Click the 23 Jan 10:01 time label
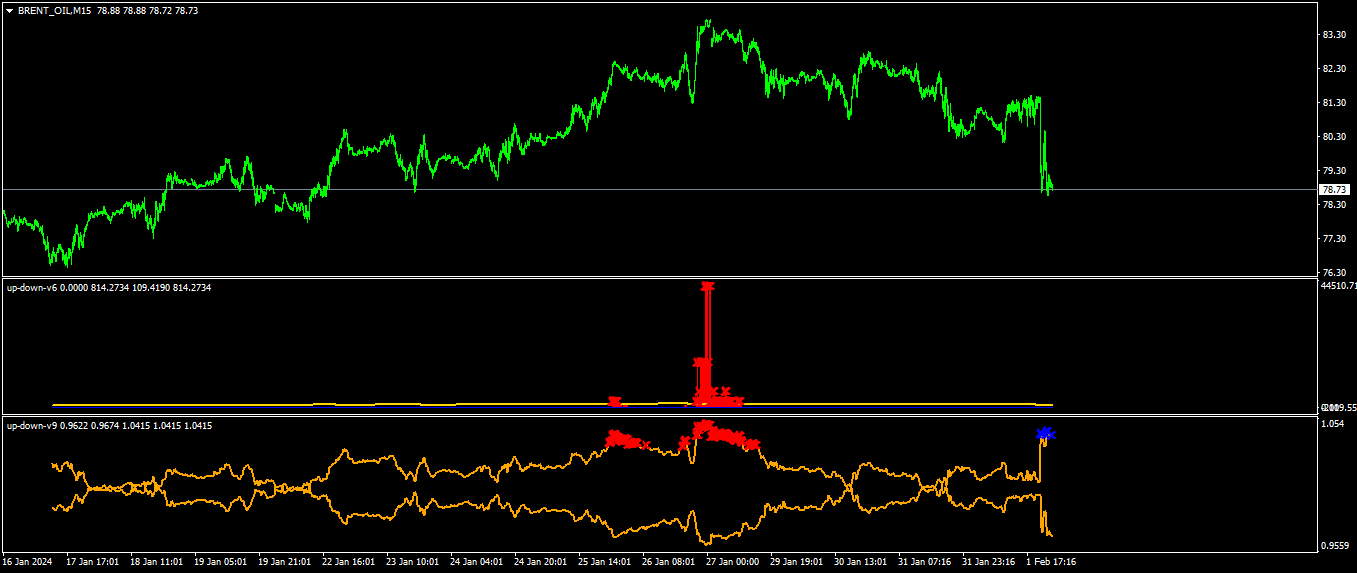 coord(413,562)
